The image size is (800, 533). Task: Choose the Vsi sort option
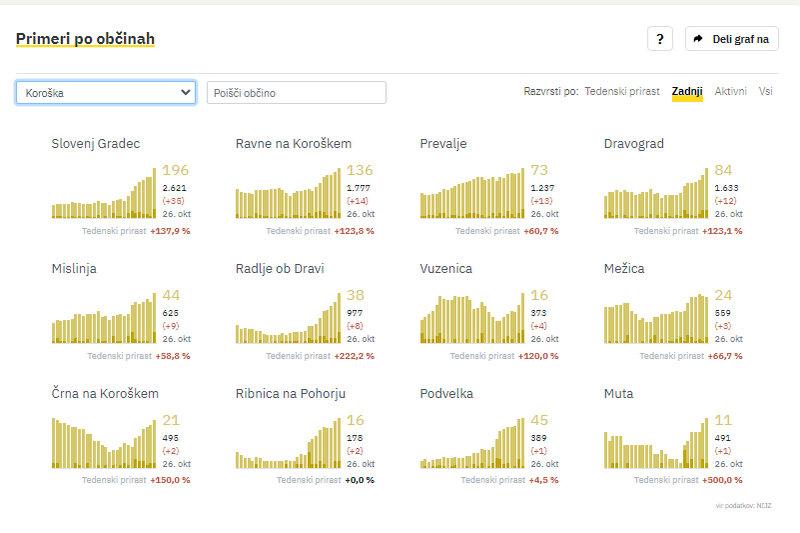point(765,92)
